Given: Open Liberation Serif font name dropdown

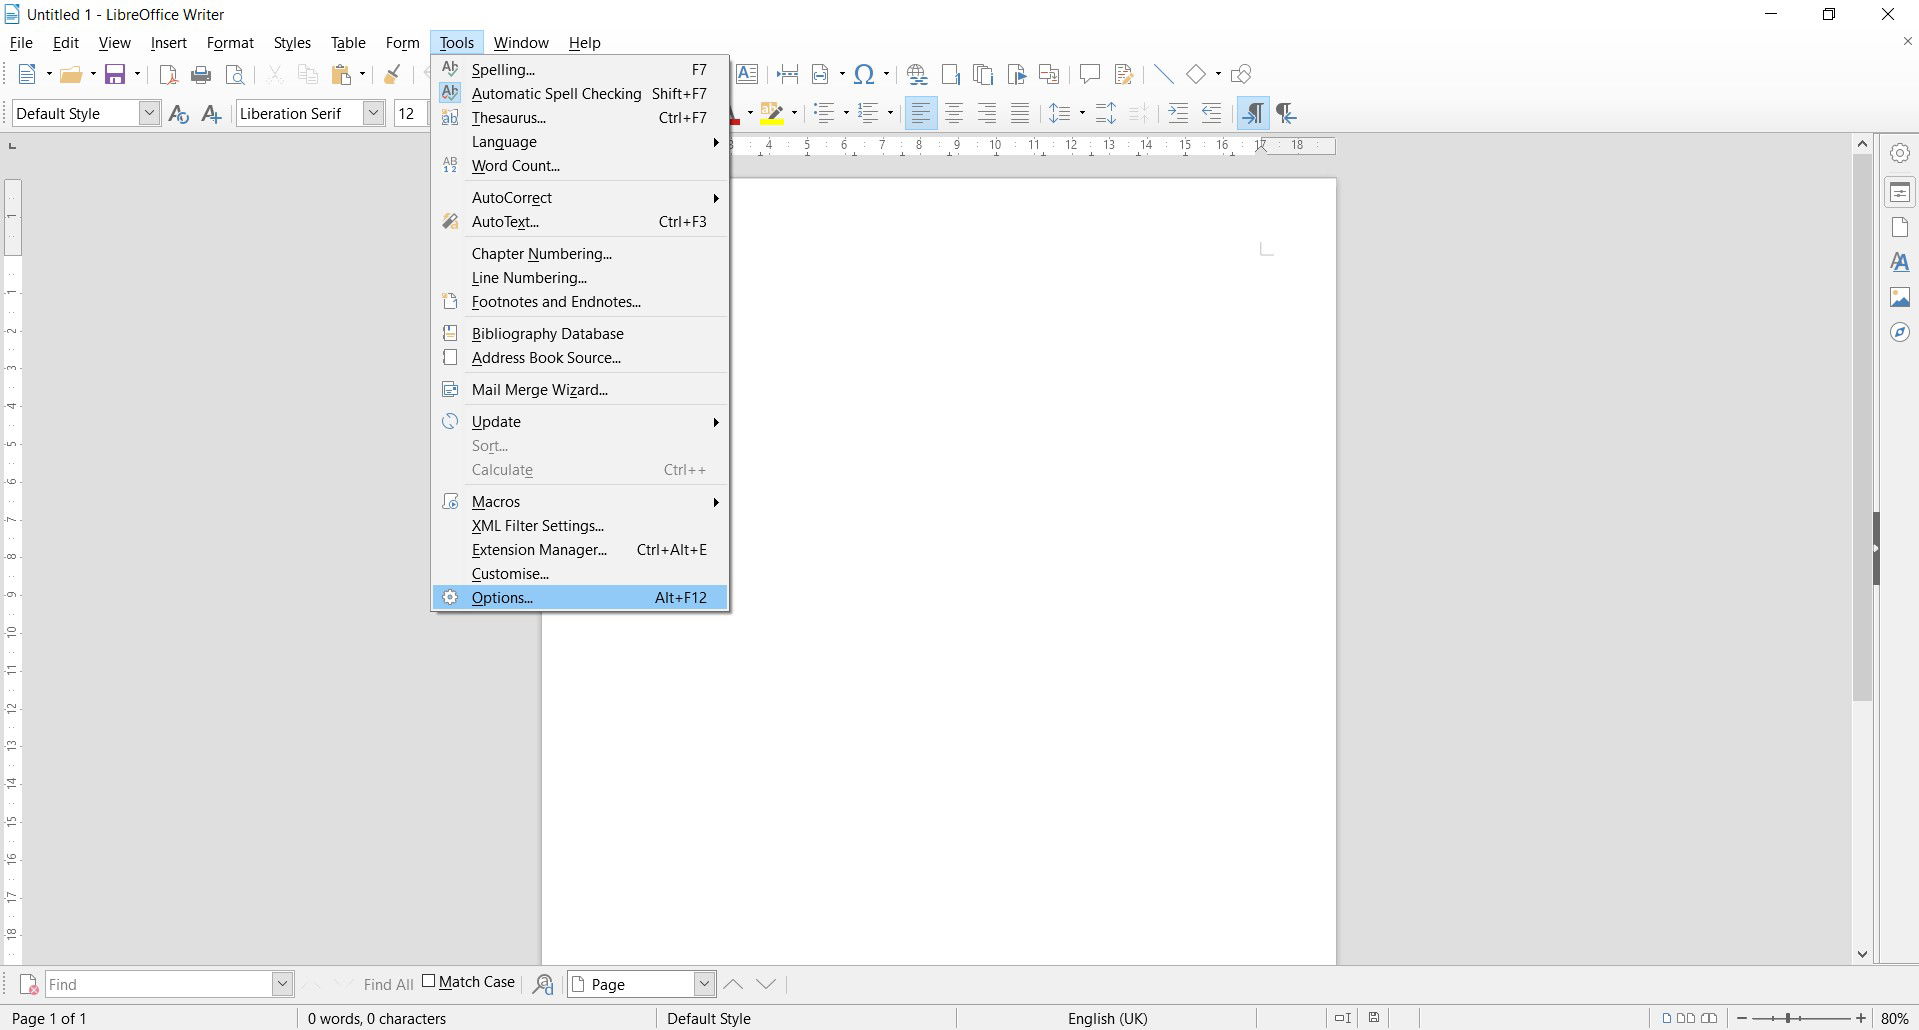Looking at the screenshot, I should point(374,113).
